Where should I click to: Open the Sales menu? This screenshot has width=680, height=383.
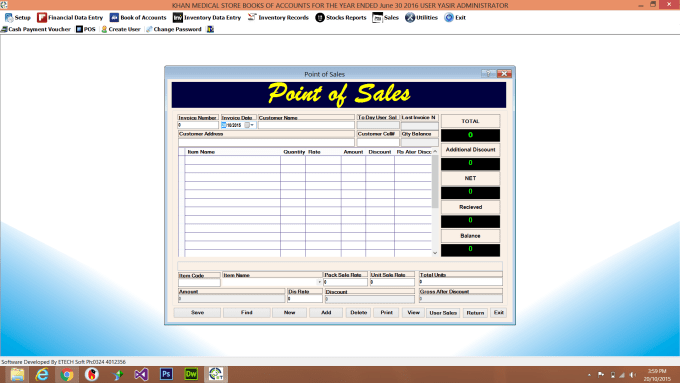[x=386, y=17]
